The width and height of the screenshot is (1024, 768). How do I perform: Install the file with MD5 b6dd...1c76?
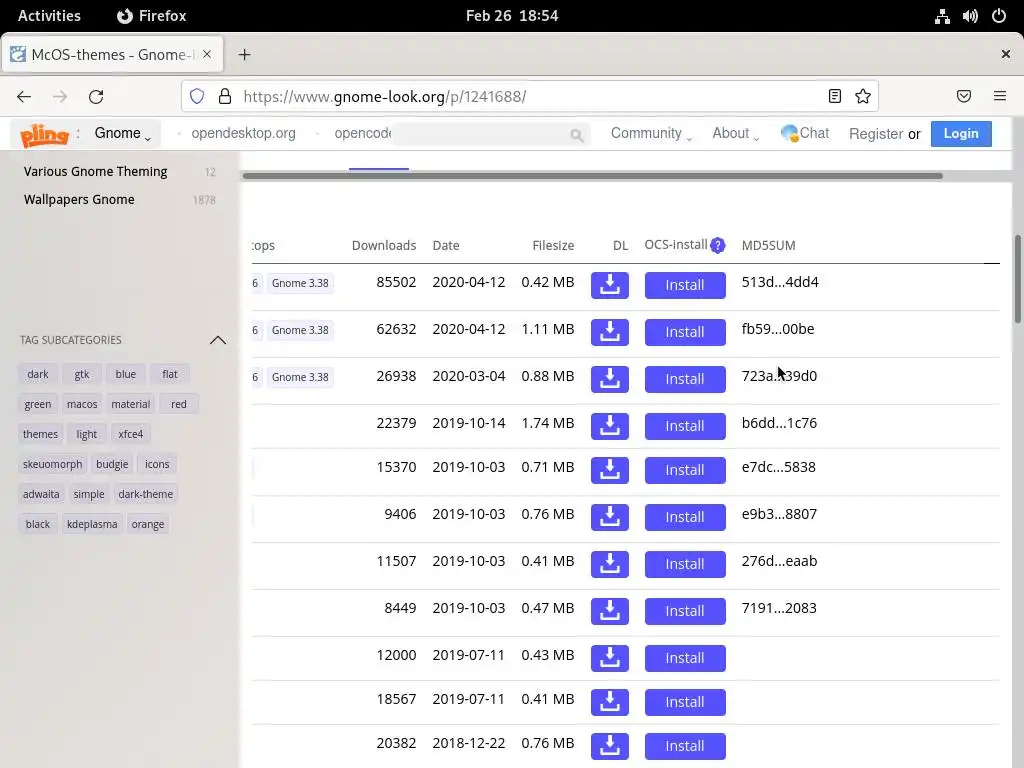click(x=684, y=426)
